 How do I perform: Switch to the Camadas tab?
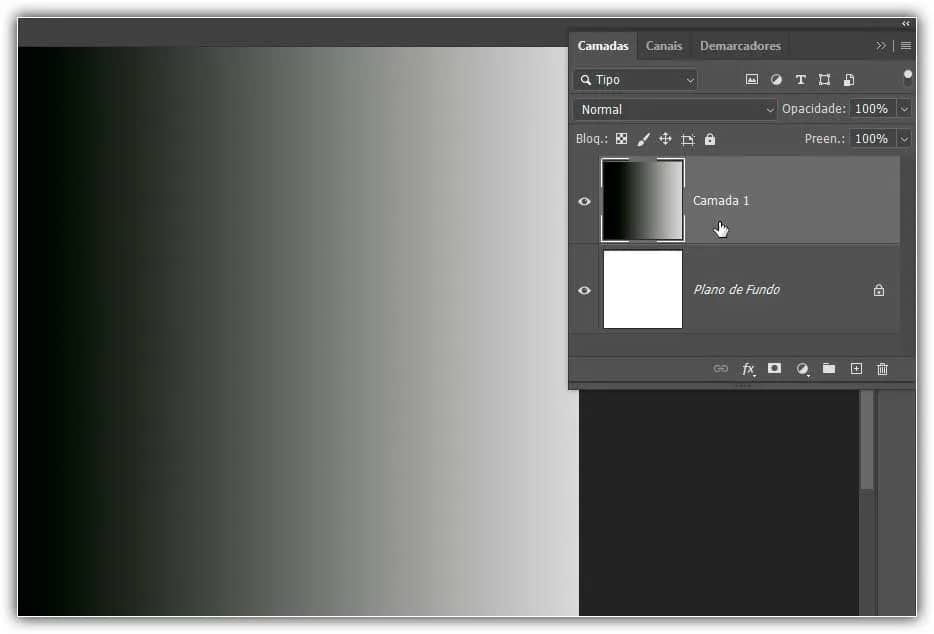pos(603,46)
